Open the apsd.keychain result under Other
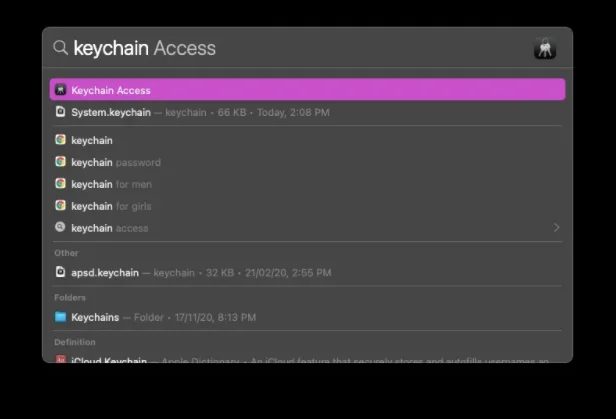Image resolution: width=616 pixels, height=419 pixels. pos(200,272)
